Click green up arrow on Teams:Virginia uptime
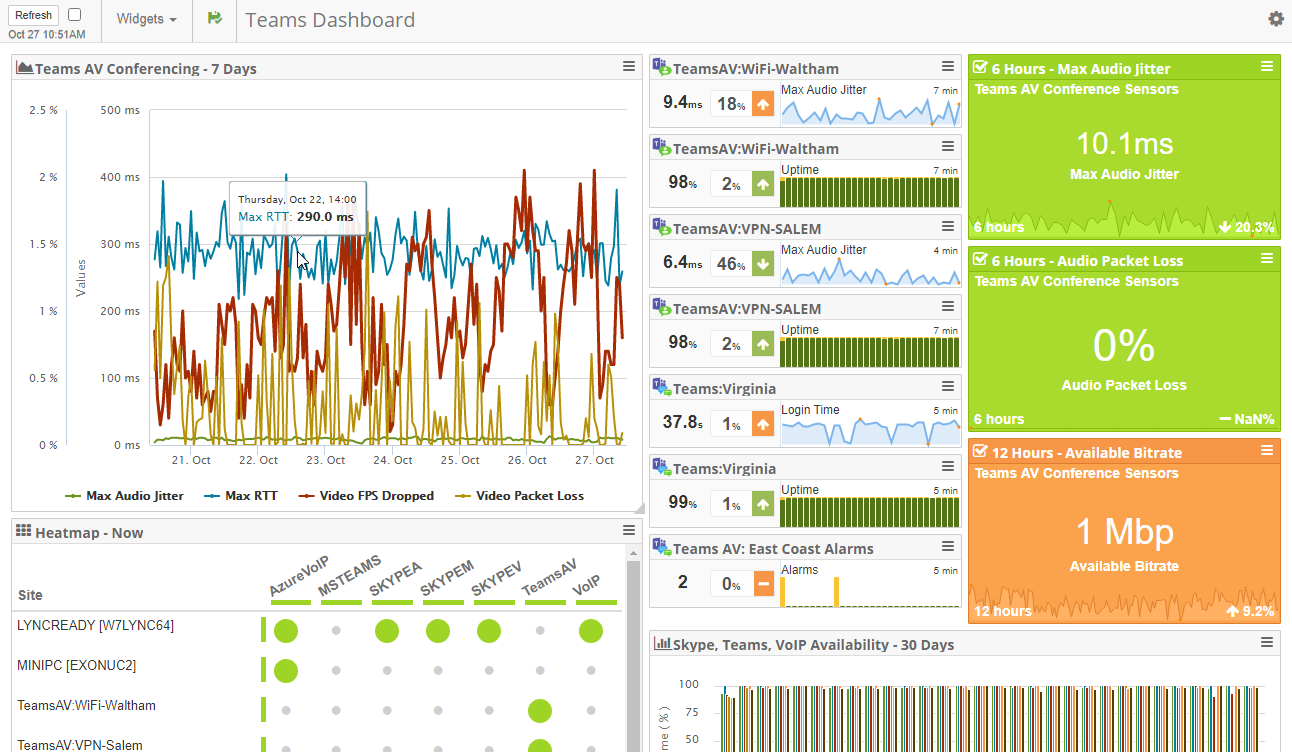This screenshot has height=752, width=1292. coord(764,503)
